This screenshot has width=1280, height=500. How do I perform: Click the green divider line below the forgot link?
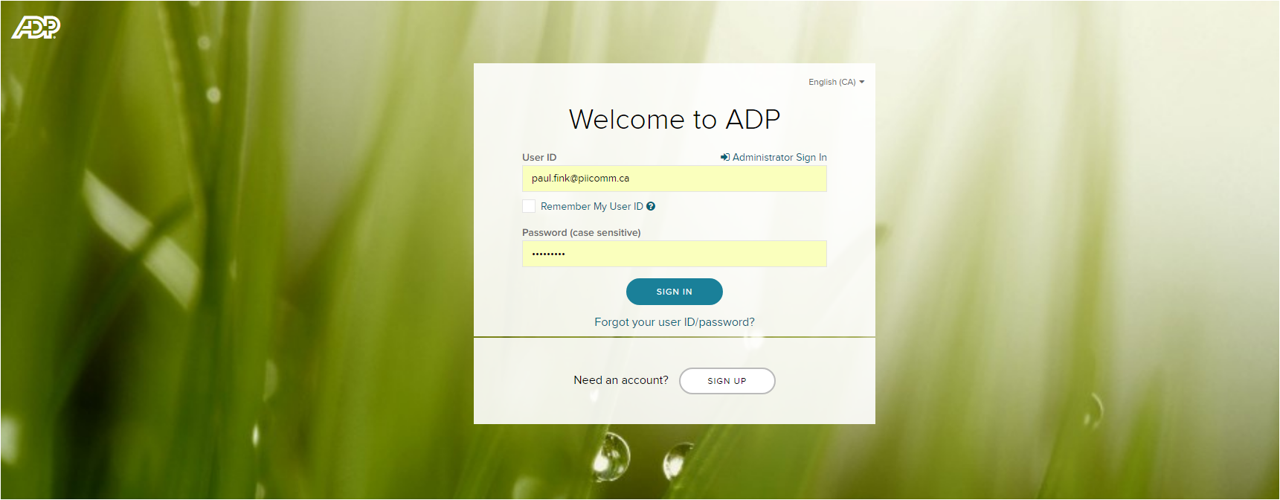tap(674, 337)
